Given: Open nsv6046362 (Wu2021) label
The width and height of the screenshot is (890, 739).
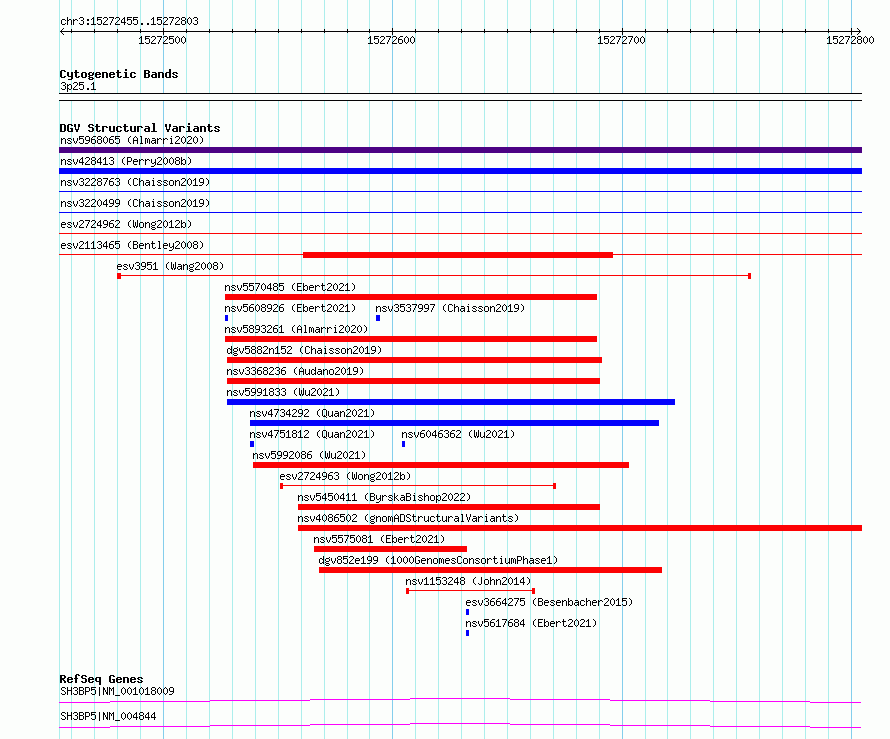Looking at the screenshot, I should [x=458, y=434].
